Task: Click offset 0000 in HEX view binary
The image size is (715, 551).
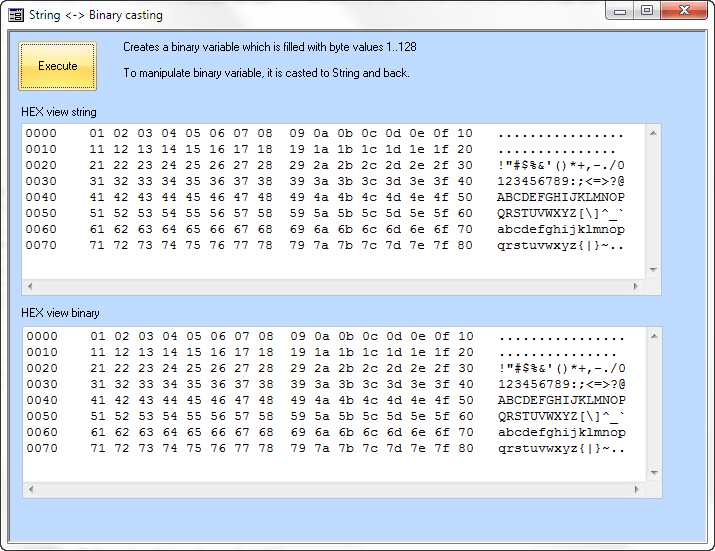Action: (42, 336)
